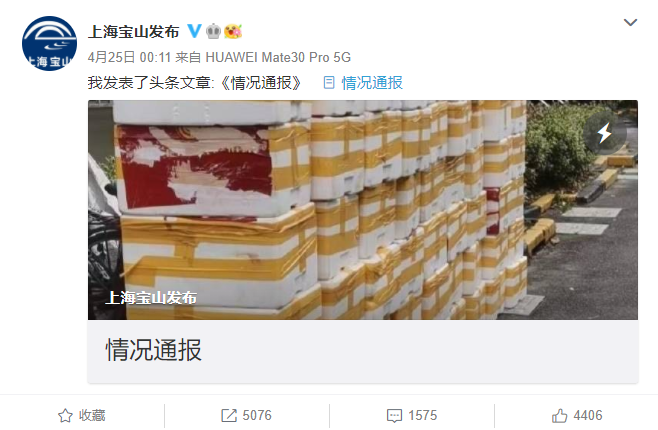Click the lightning bolt icon on image
The height and width of the screenshot is (430, 658).
(604, 133)
